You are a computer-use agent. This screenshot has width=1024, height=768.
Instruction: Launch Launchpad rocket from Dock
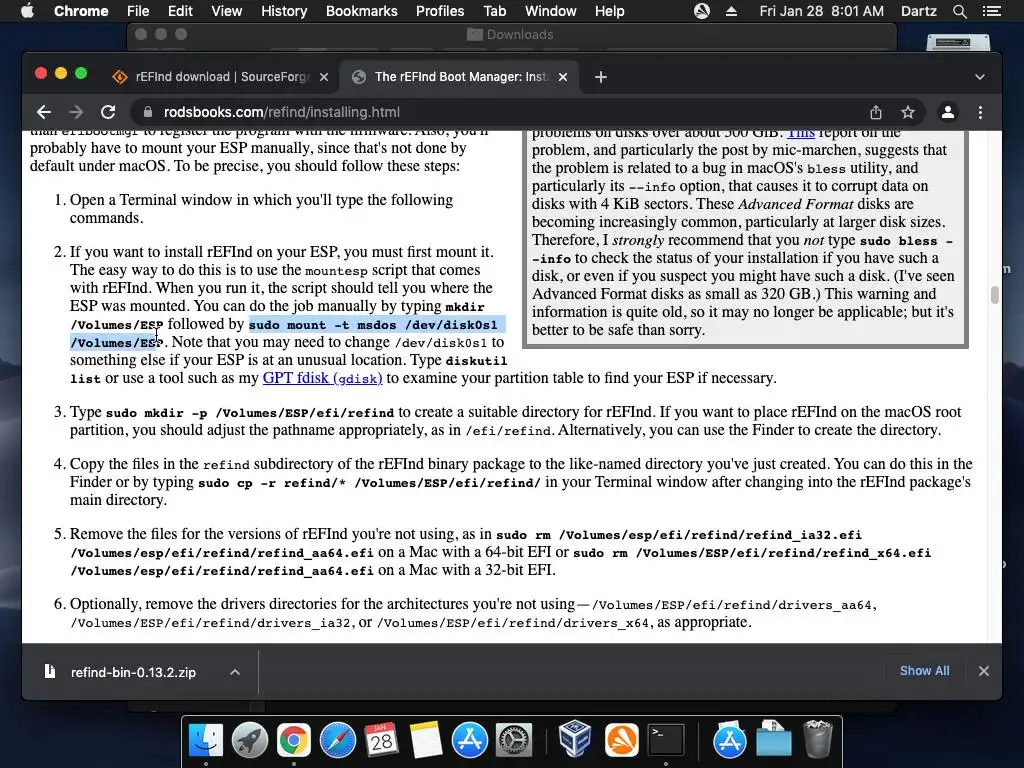[249, 741]
